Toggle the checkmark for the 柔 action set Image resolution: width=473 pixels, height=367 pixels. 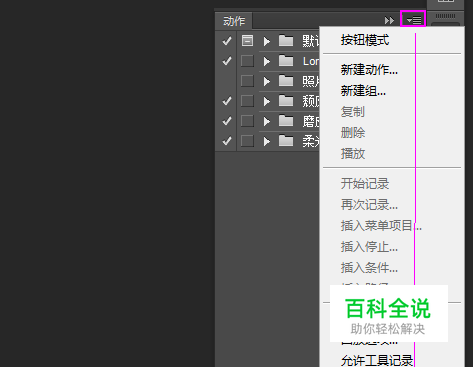227,141
